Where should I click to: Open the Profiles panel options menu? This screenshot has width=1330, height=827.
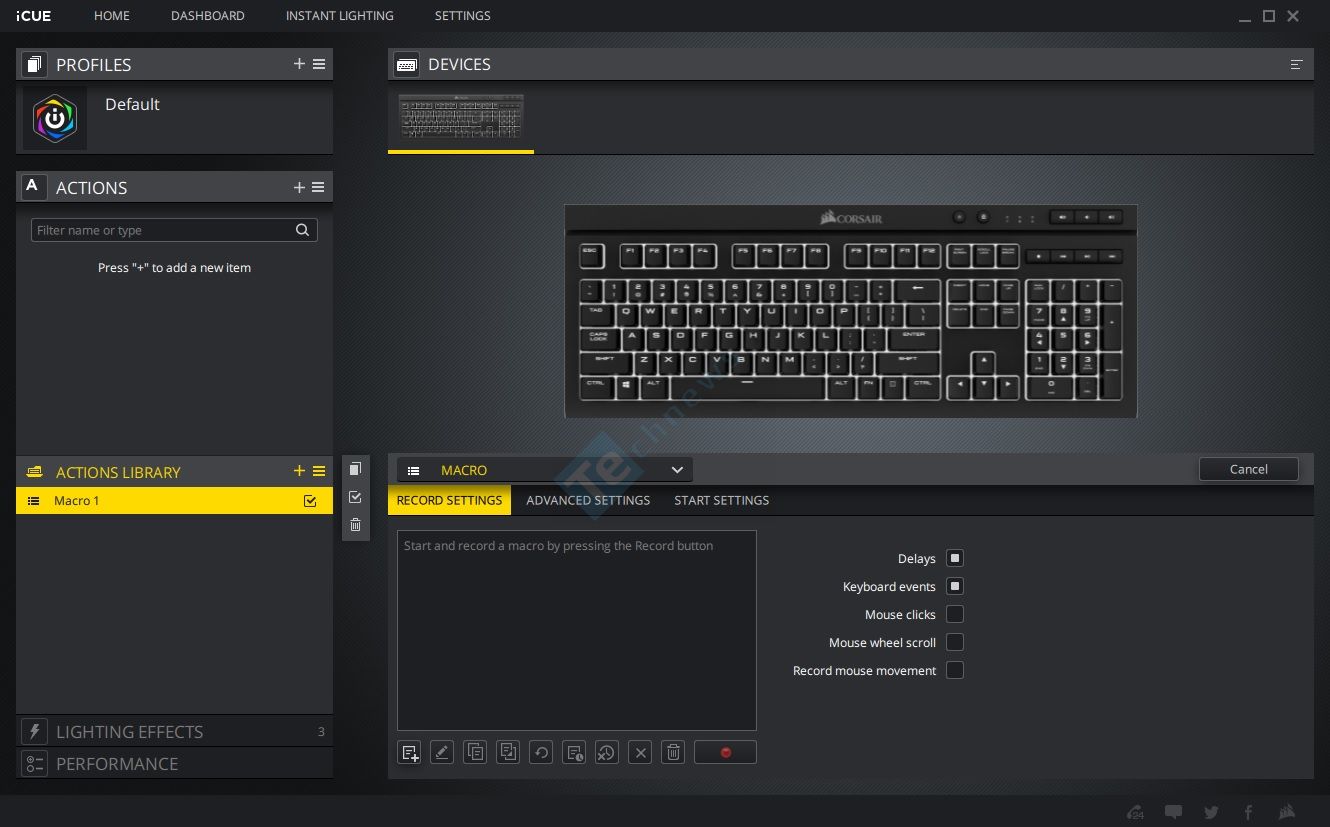(x=319, y=64)
